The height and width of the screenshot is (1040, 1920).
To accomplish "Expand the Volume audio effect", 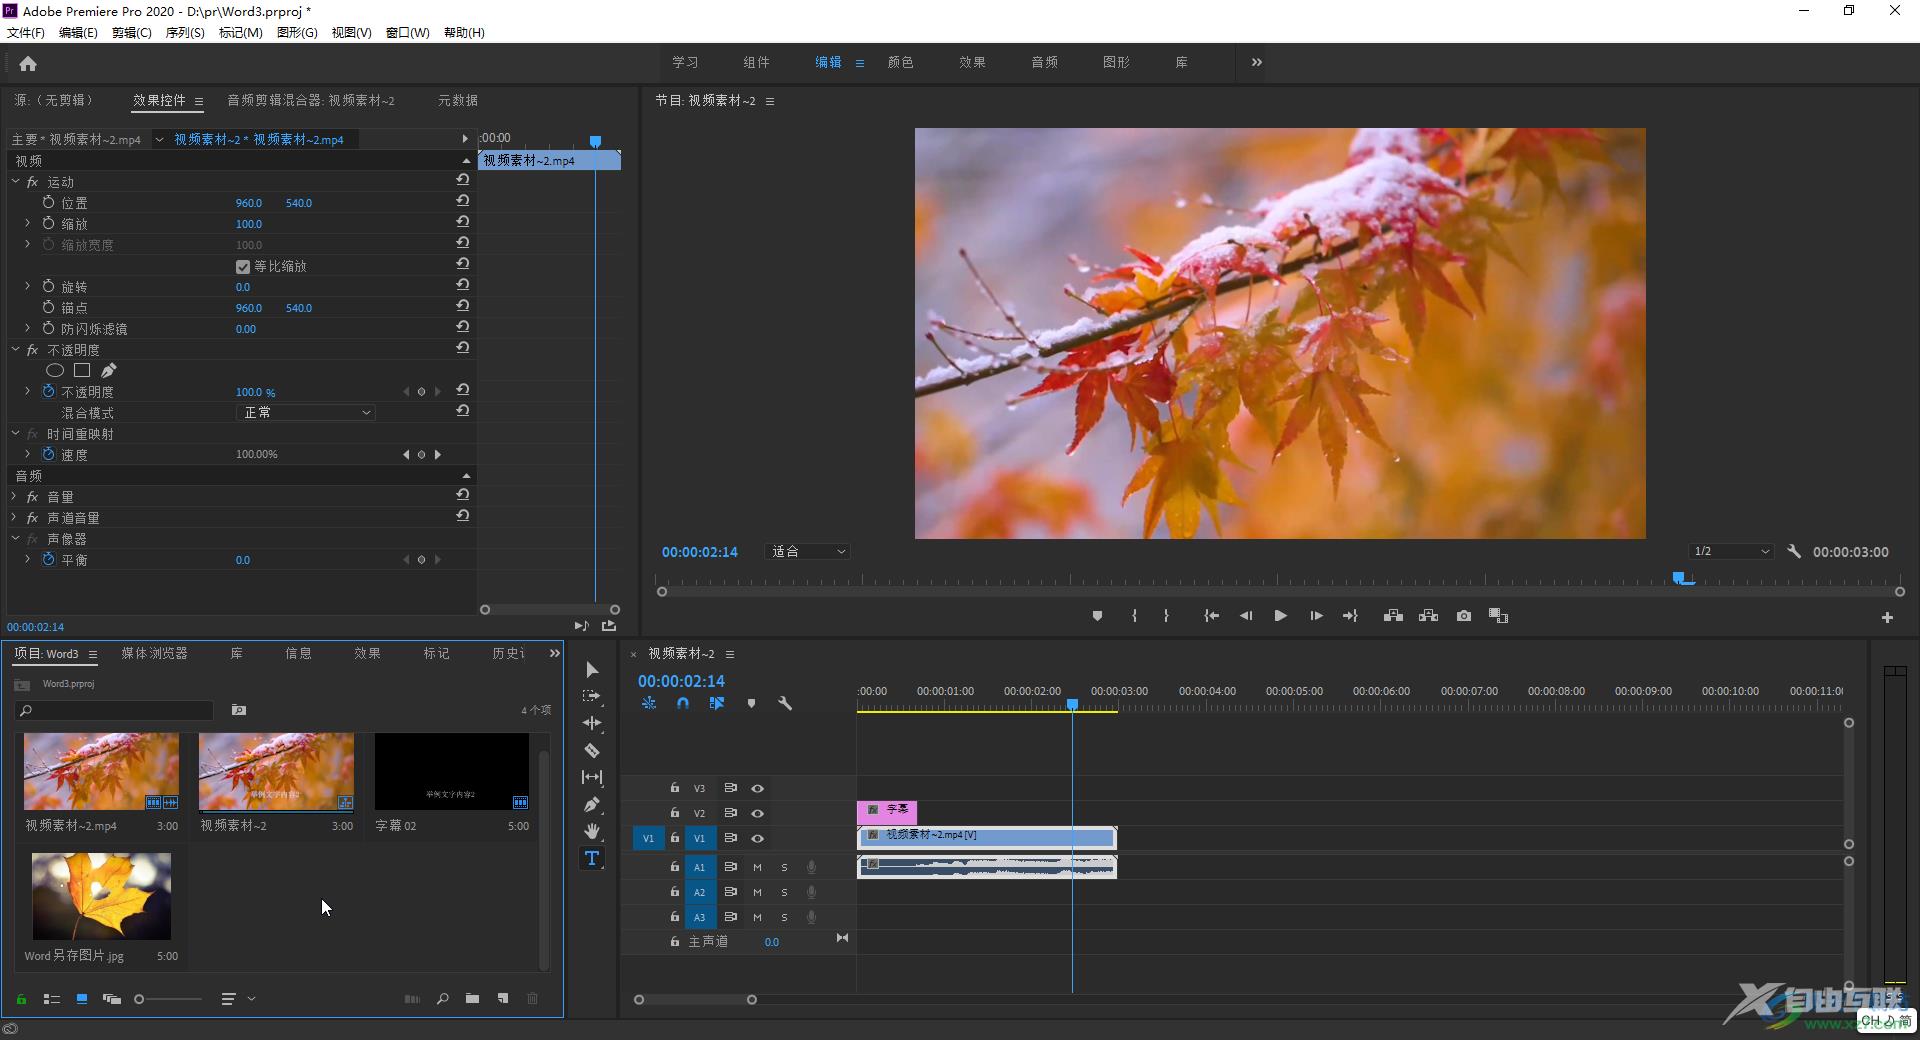I will coord(15,496).
